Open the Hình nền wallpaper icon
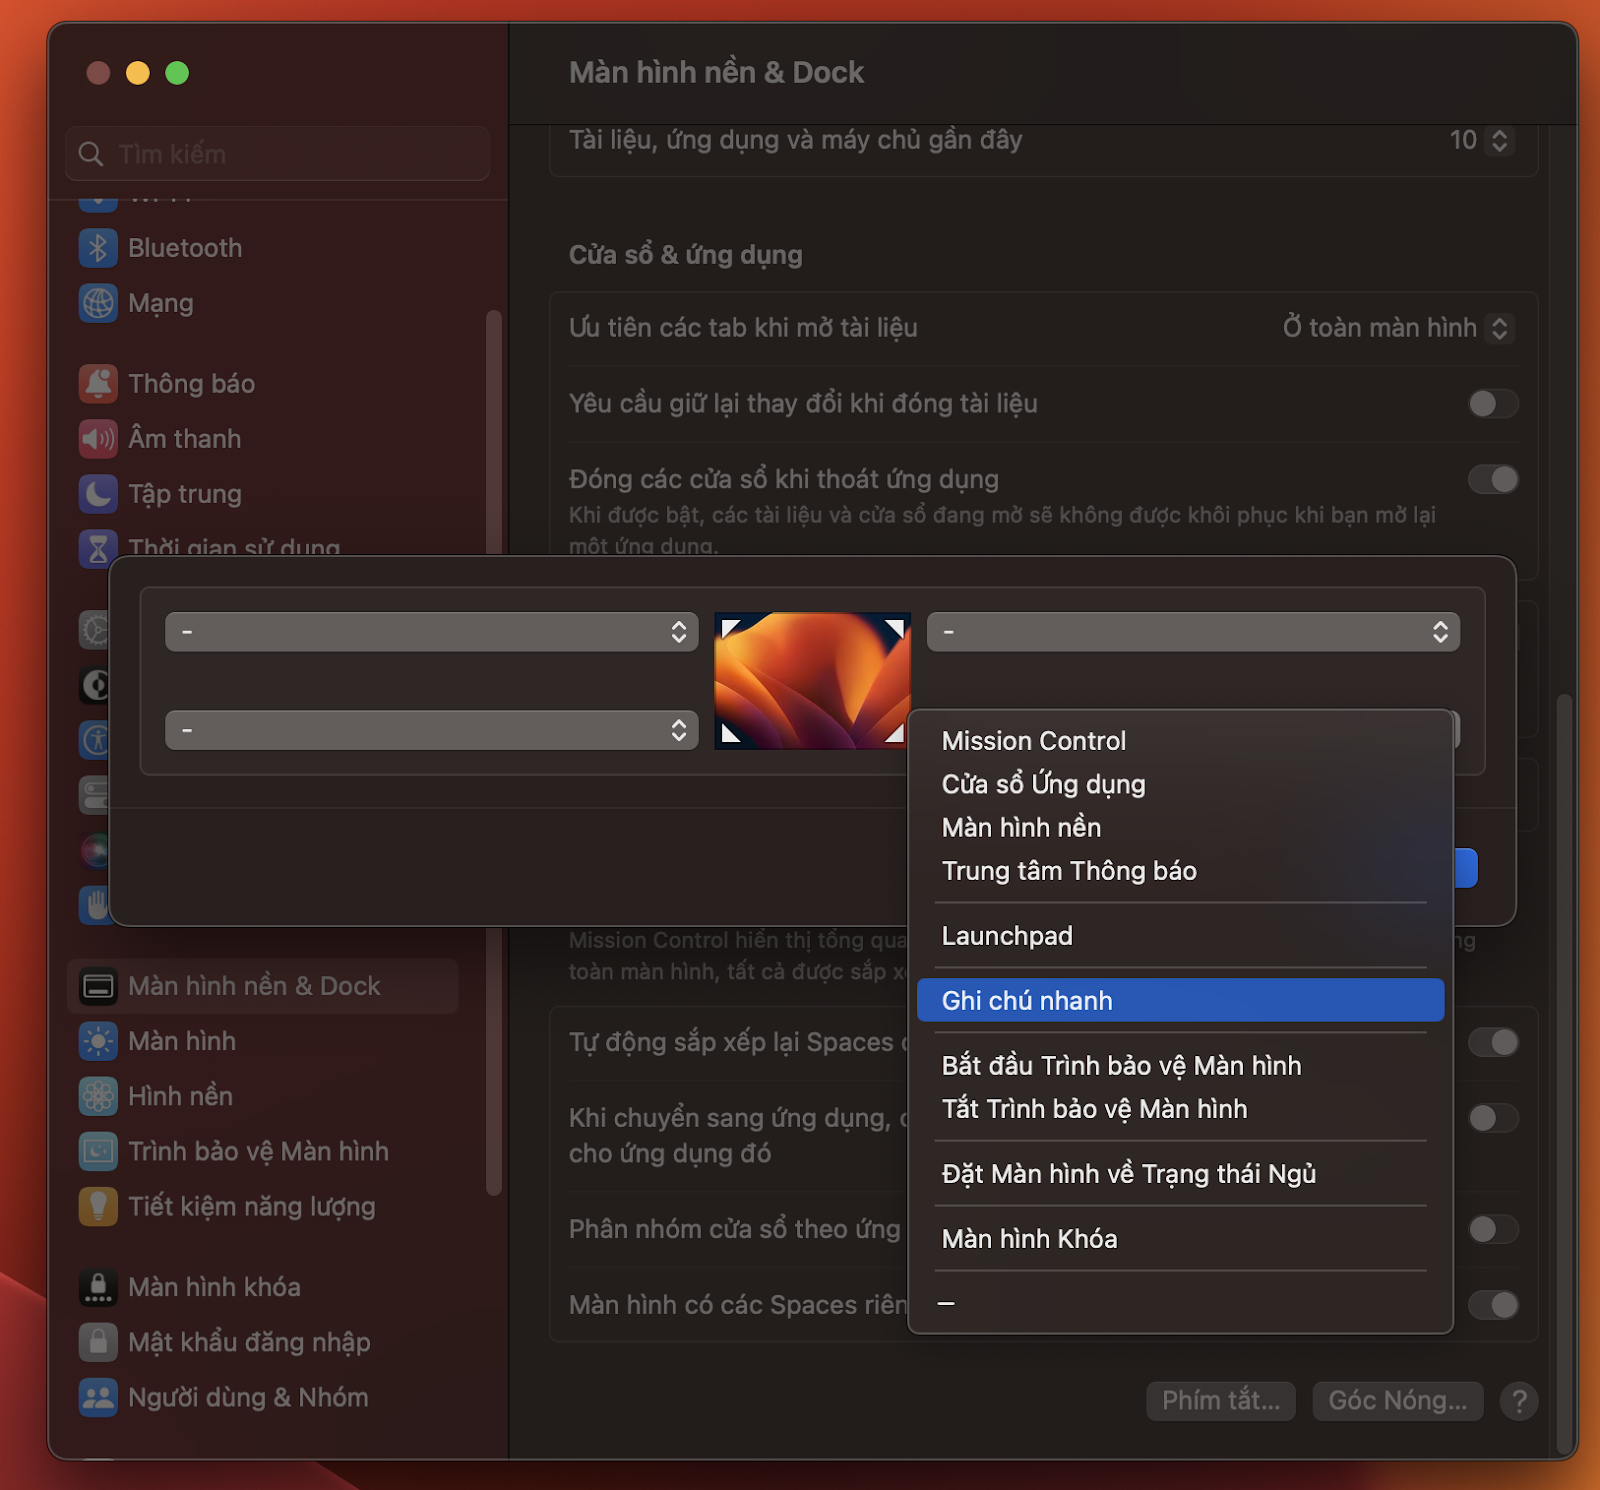 [x=98, y=1096]
